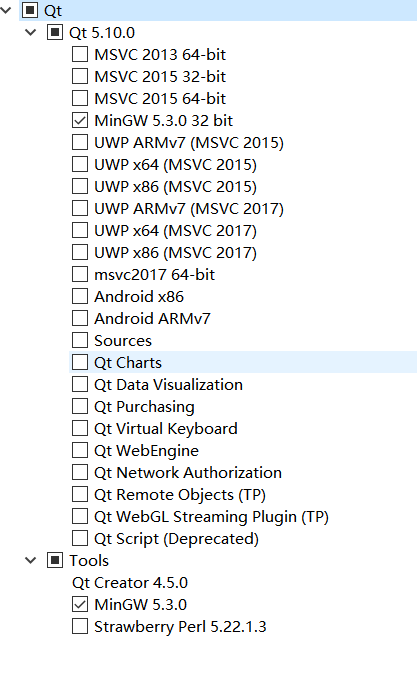The width and height of the screenshot is (417, 688).
Task: Check the Qt WebGL Streaming Plugin checkbox
Action: pyautogui.click(x=79, y=516)
